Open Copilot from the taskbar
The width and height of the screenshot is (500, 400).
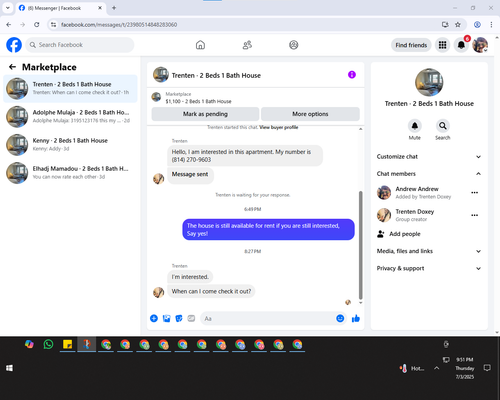[29, 344]
